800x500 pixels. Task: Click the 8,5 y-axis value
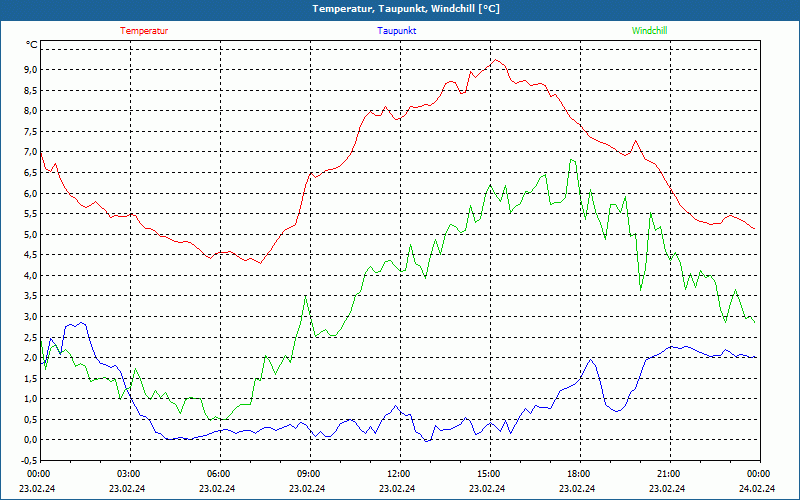(x=32, y=90)
